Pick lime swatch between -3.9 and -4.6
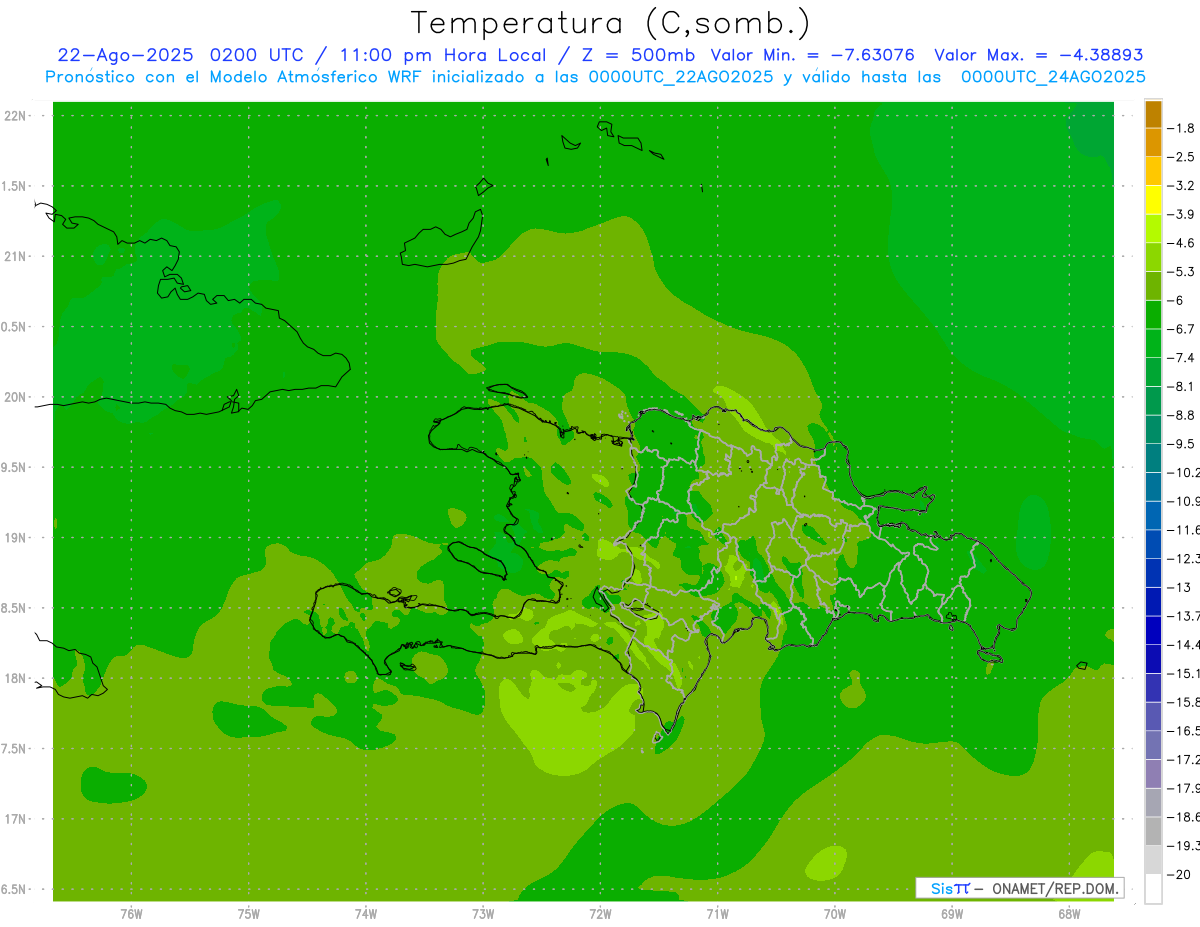1200x927 pixels. (x=1153, y=229)
